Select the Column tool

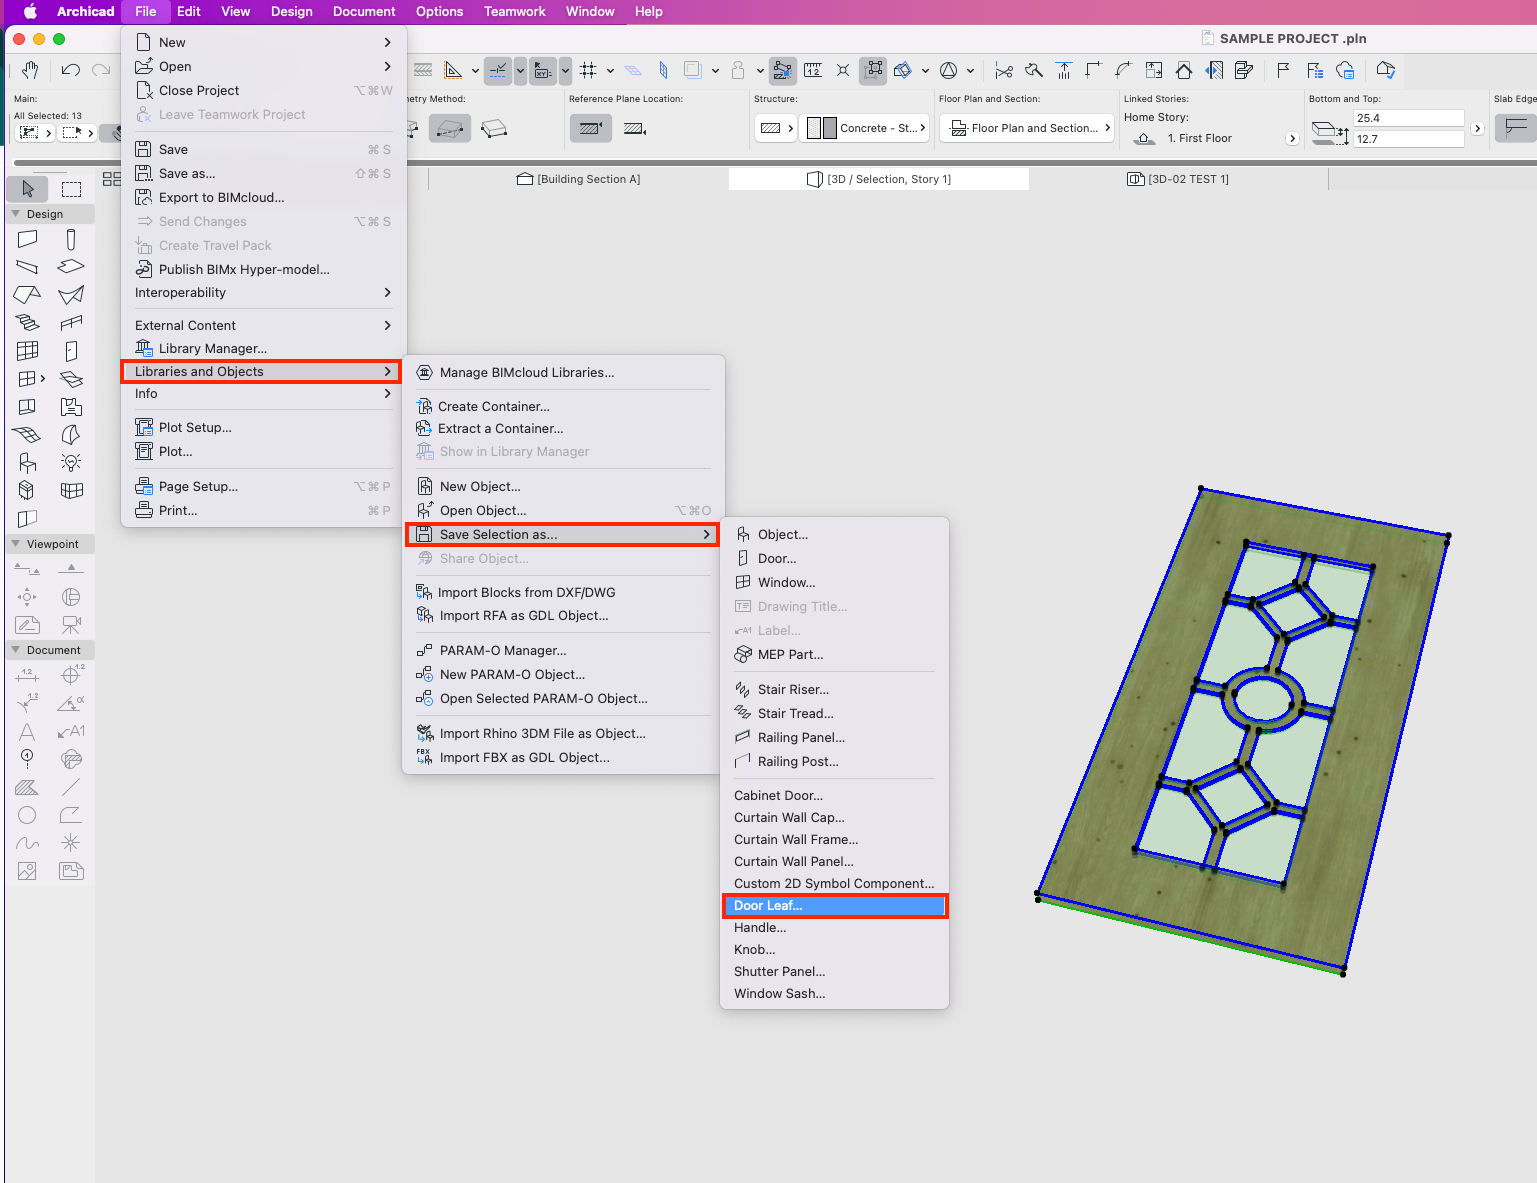click(71, 239)
